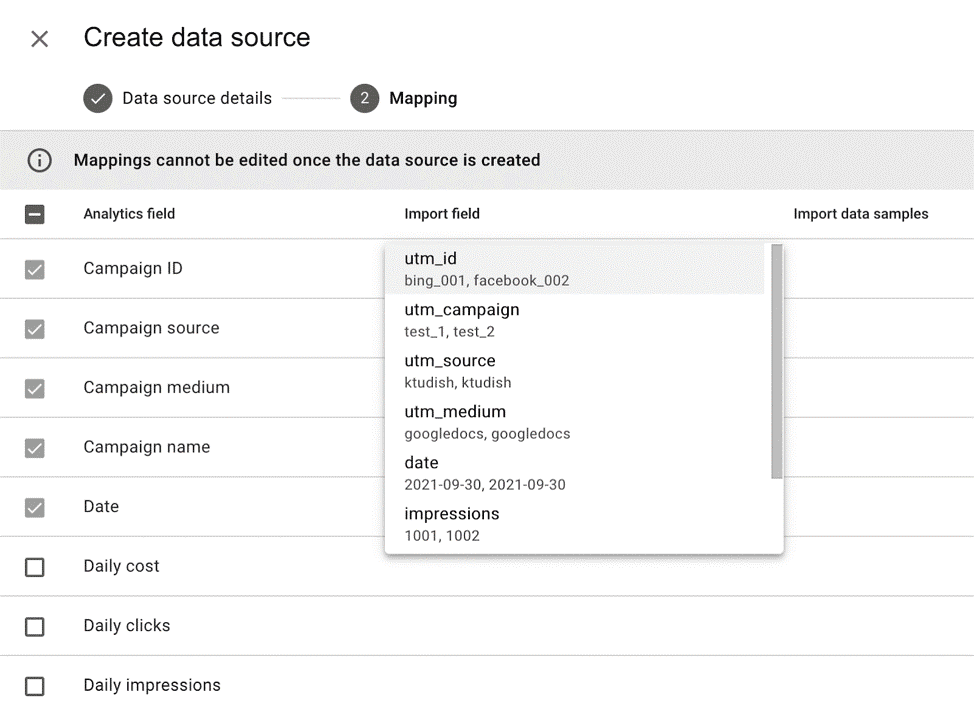Click the info icon beside the mappings warning
Image resolution: width=974 pixels, height=712 pixels.
[39, 160]
